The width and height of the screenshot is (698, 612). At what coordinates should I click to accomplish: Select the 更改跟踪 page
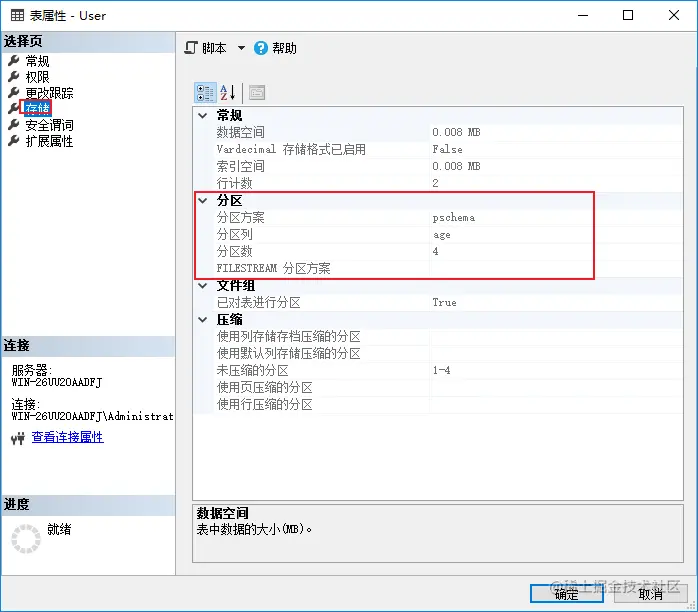(x=49, y=93)
